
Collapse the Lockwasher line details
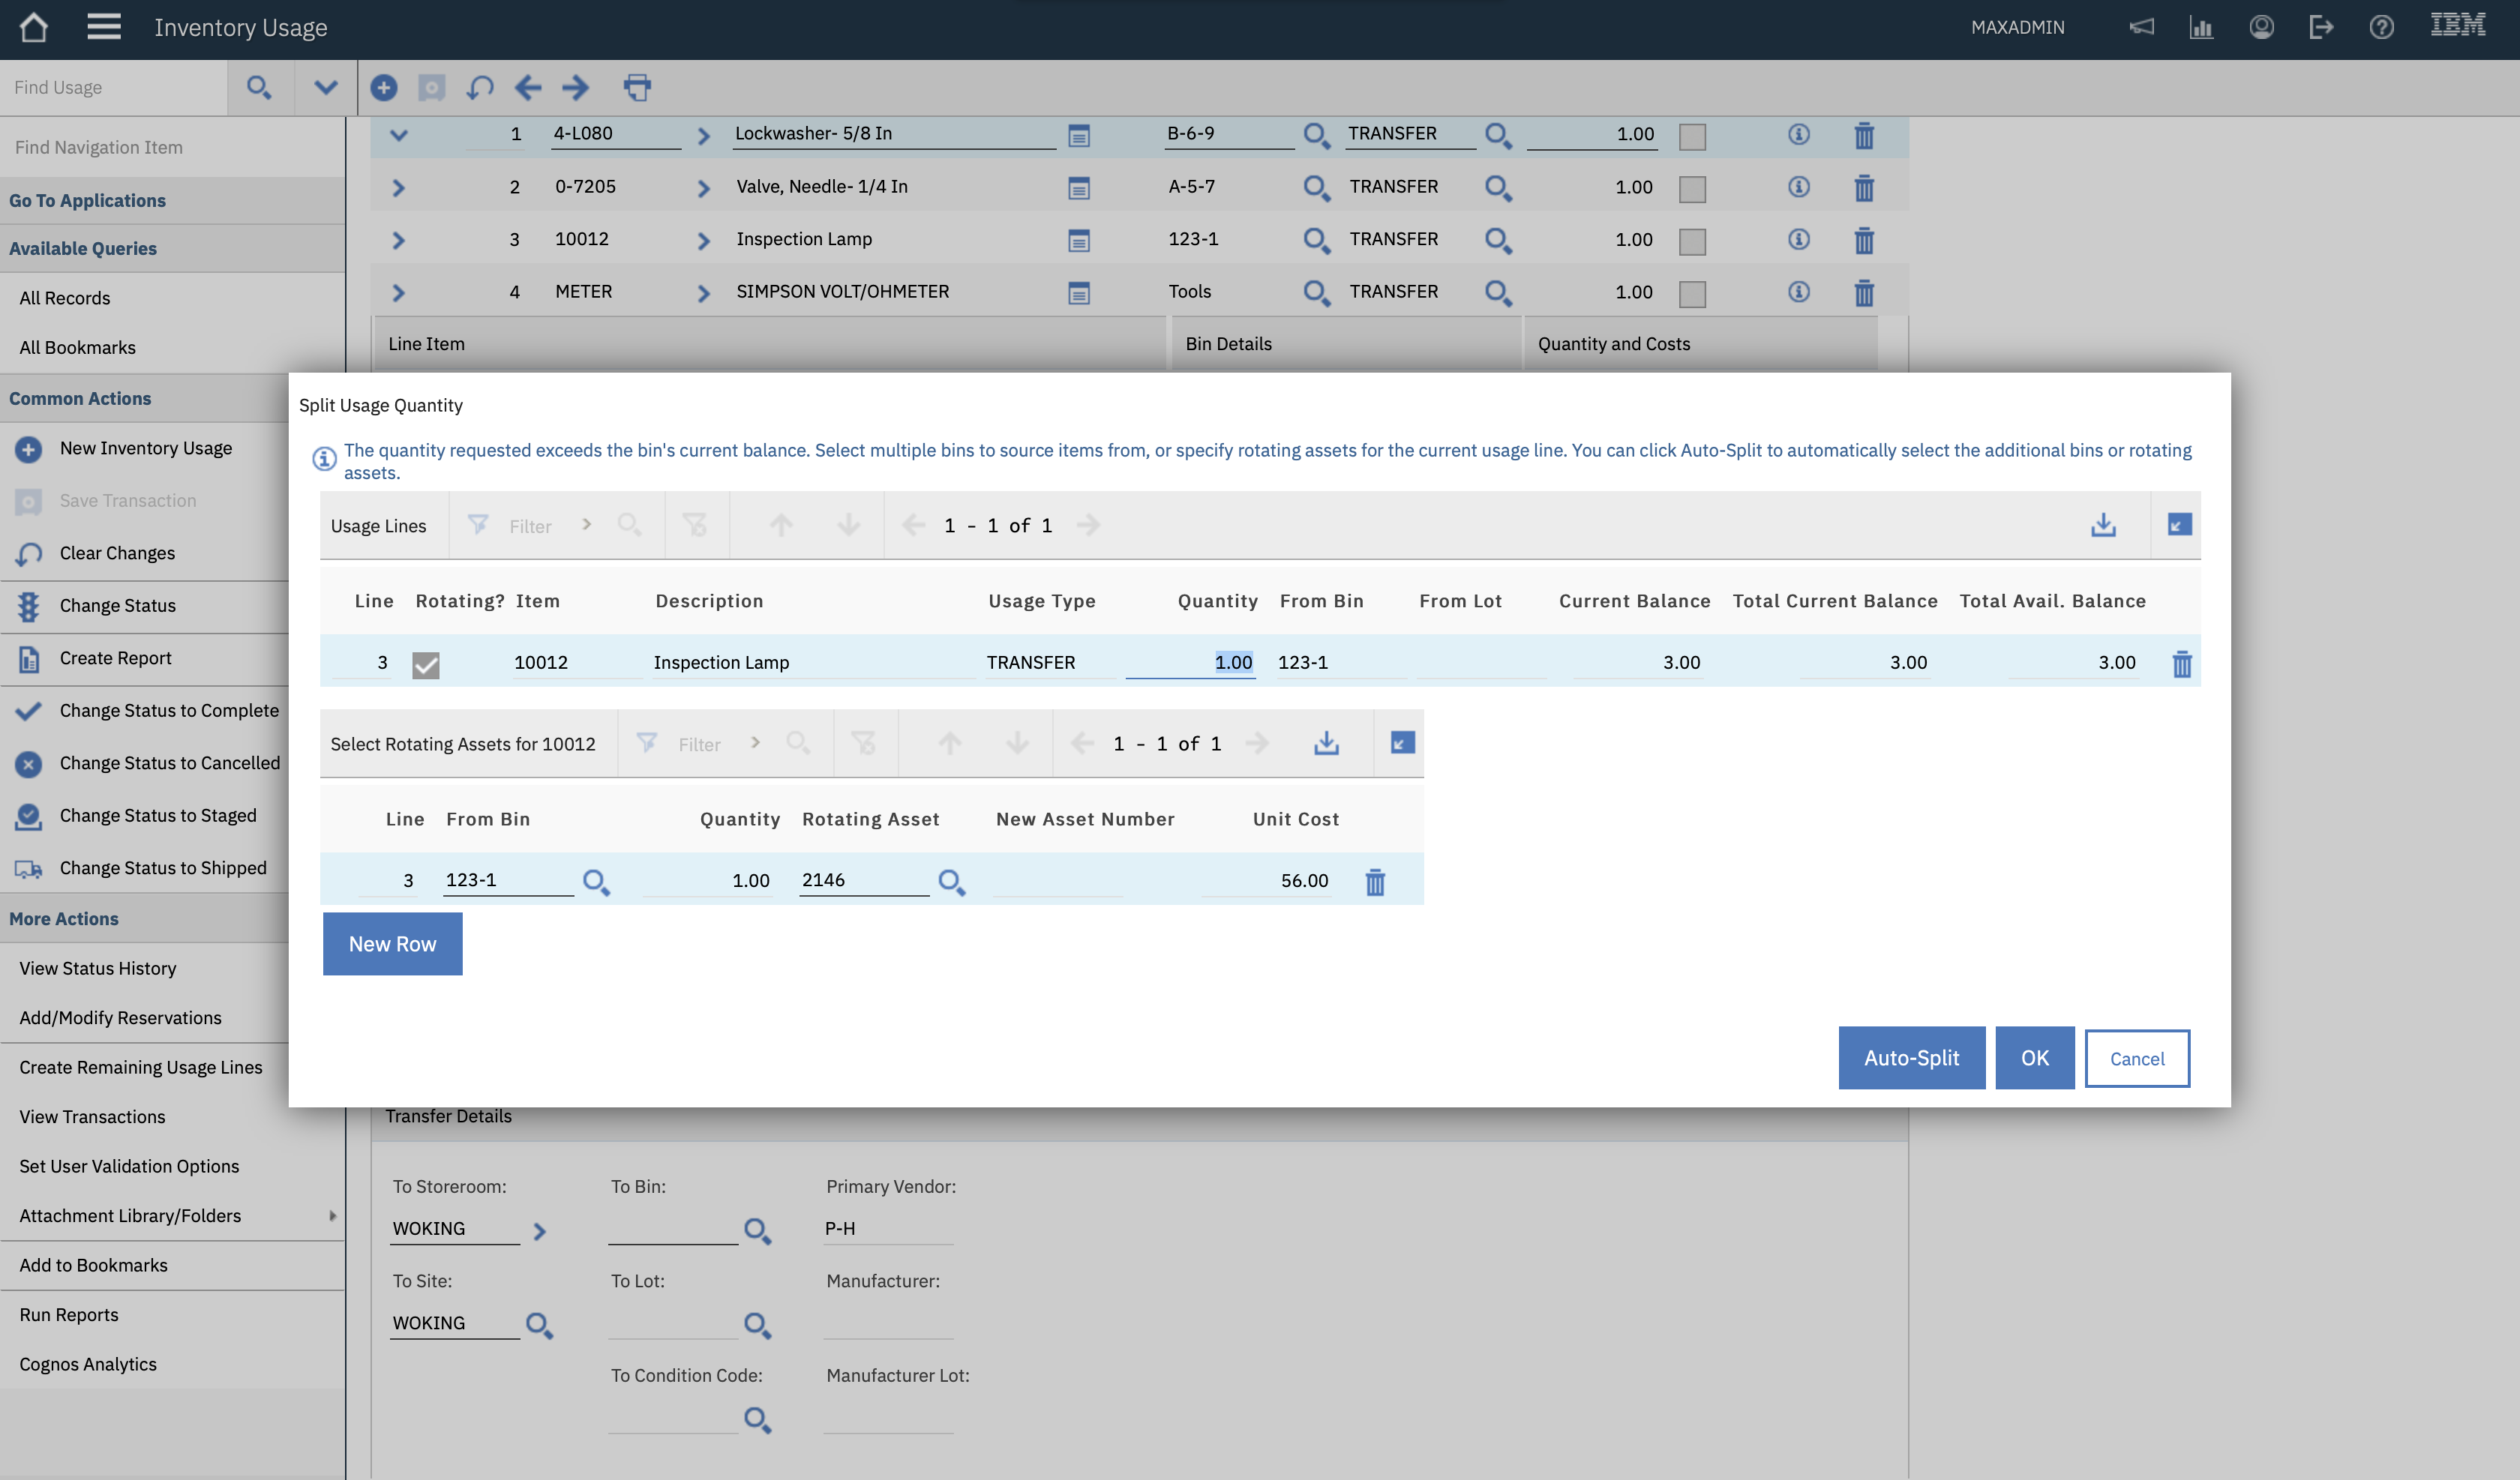[398, 134]
